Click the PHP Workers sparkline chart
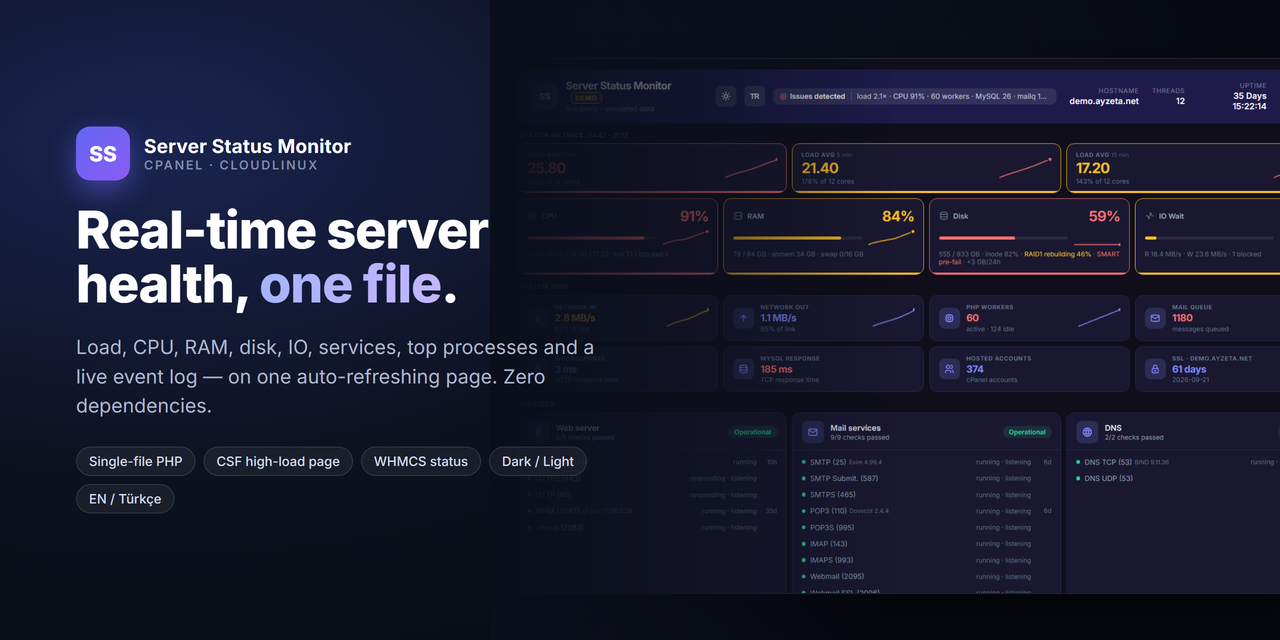 (x=1099, y=318)
